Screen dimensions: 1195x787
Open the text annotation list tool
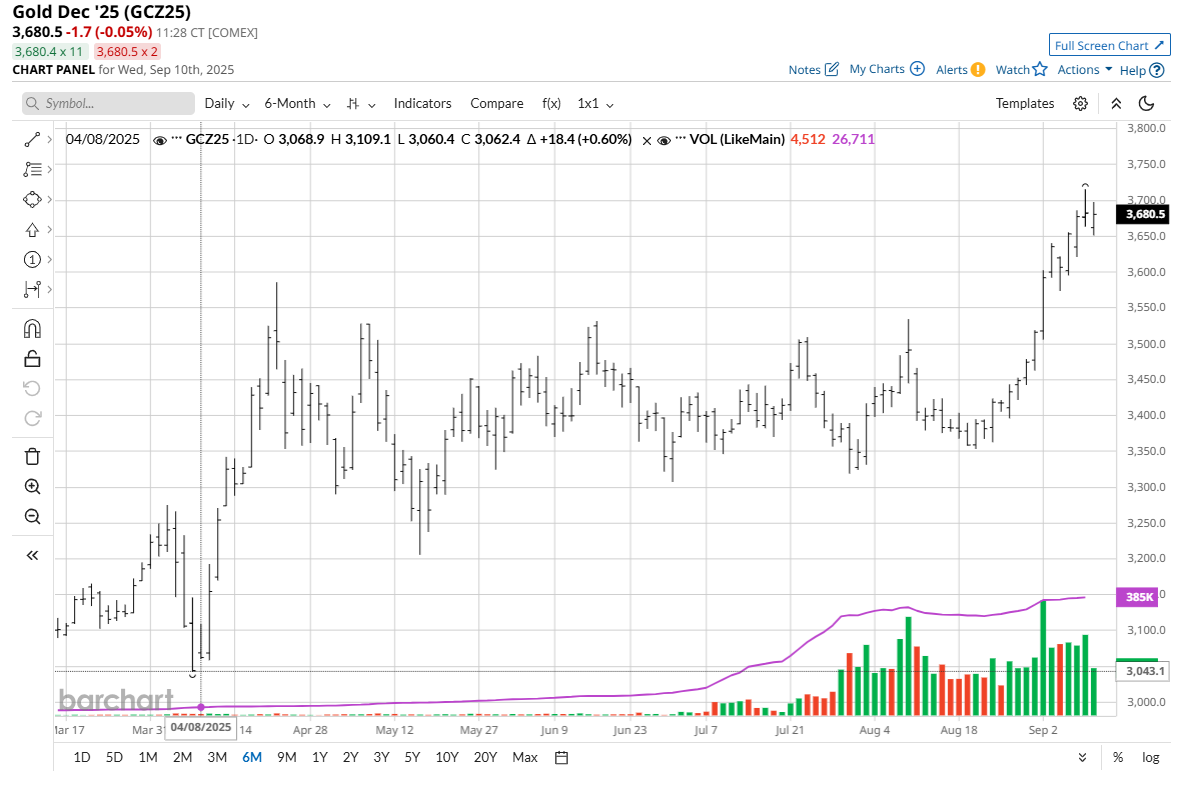pos(32,169)
